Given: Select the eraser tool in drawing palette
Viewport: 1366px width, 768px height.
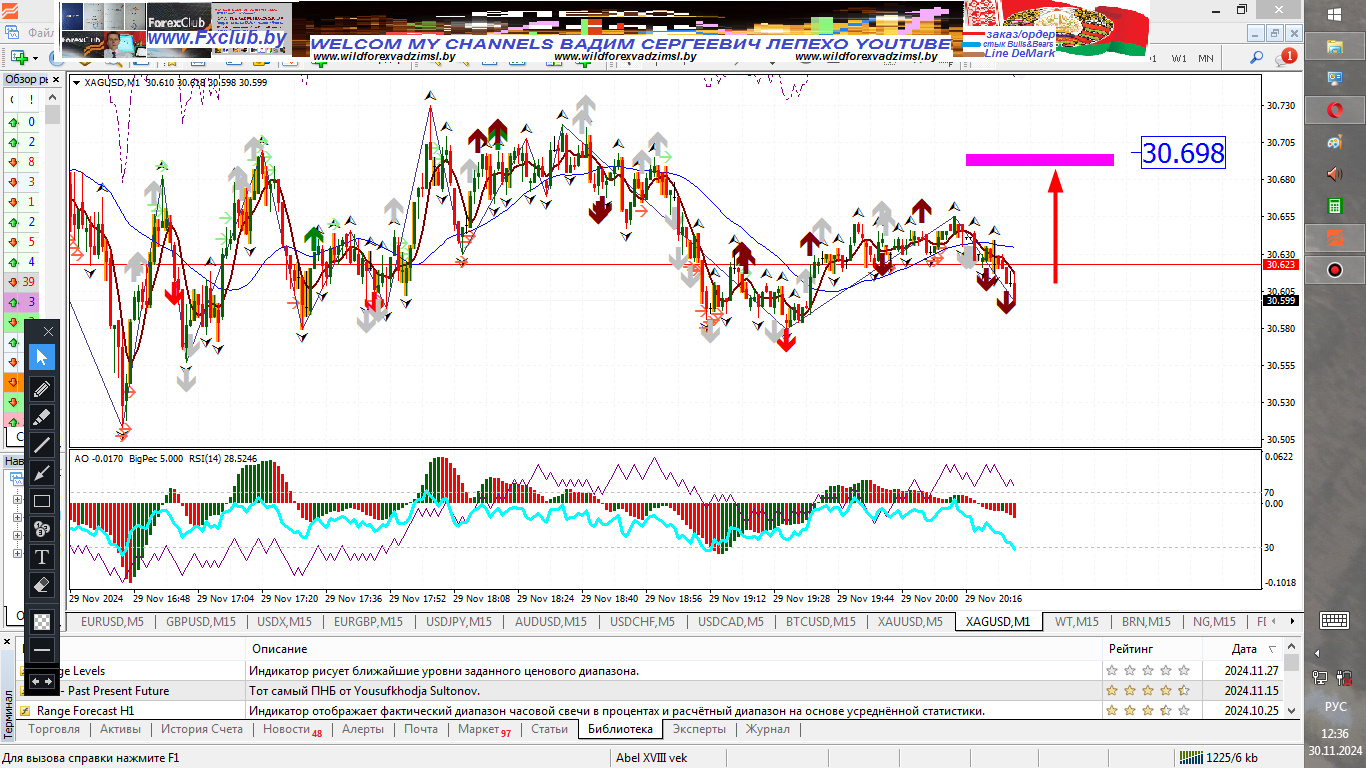Looking at the screenshot, I should 42,584.
